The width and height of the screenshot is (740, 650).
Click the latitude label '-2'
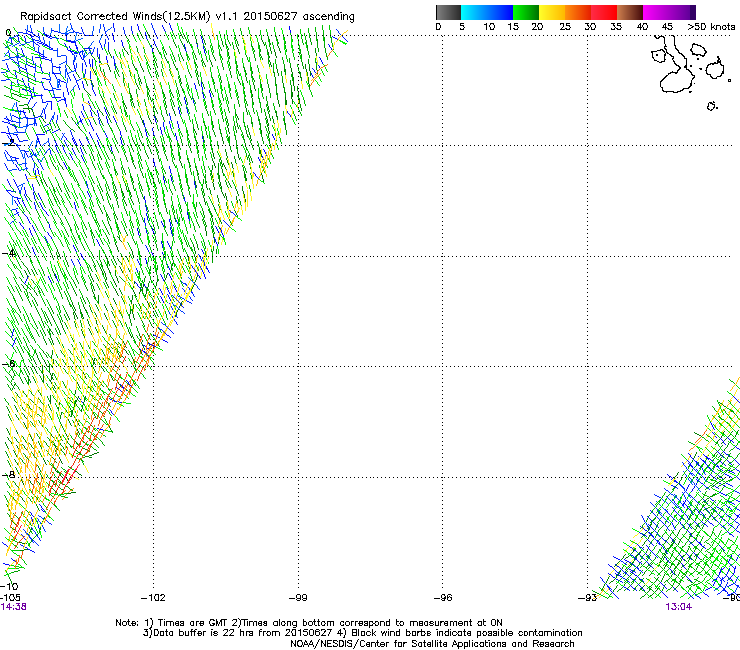click(x=9, y=143)
